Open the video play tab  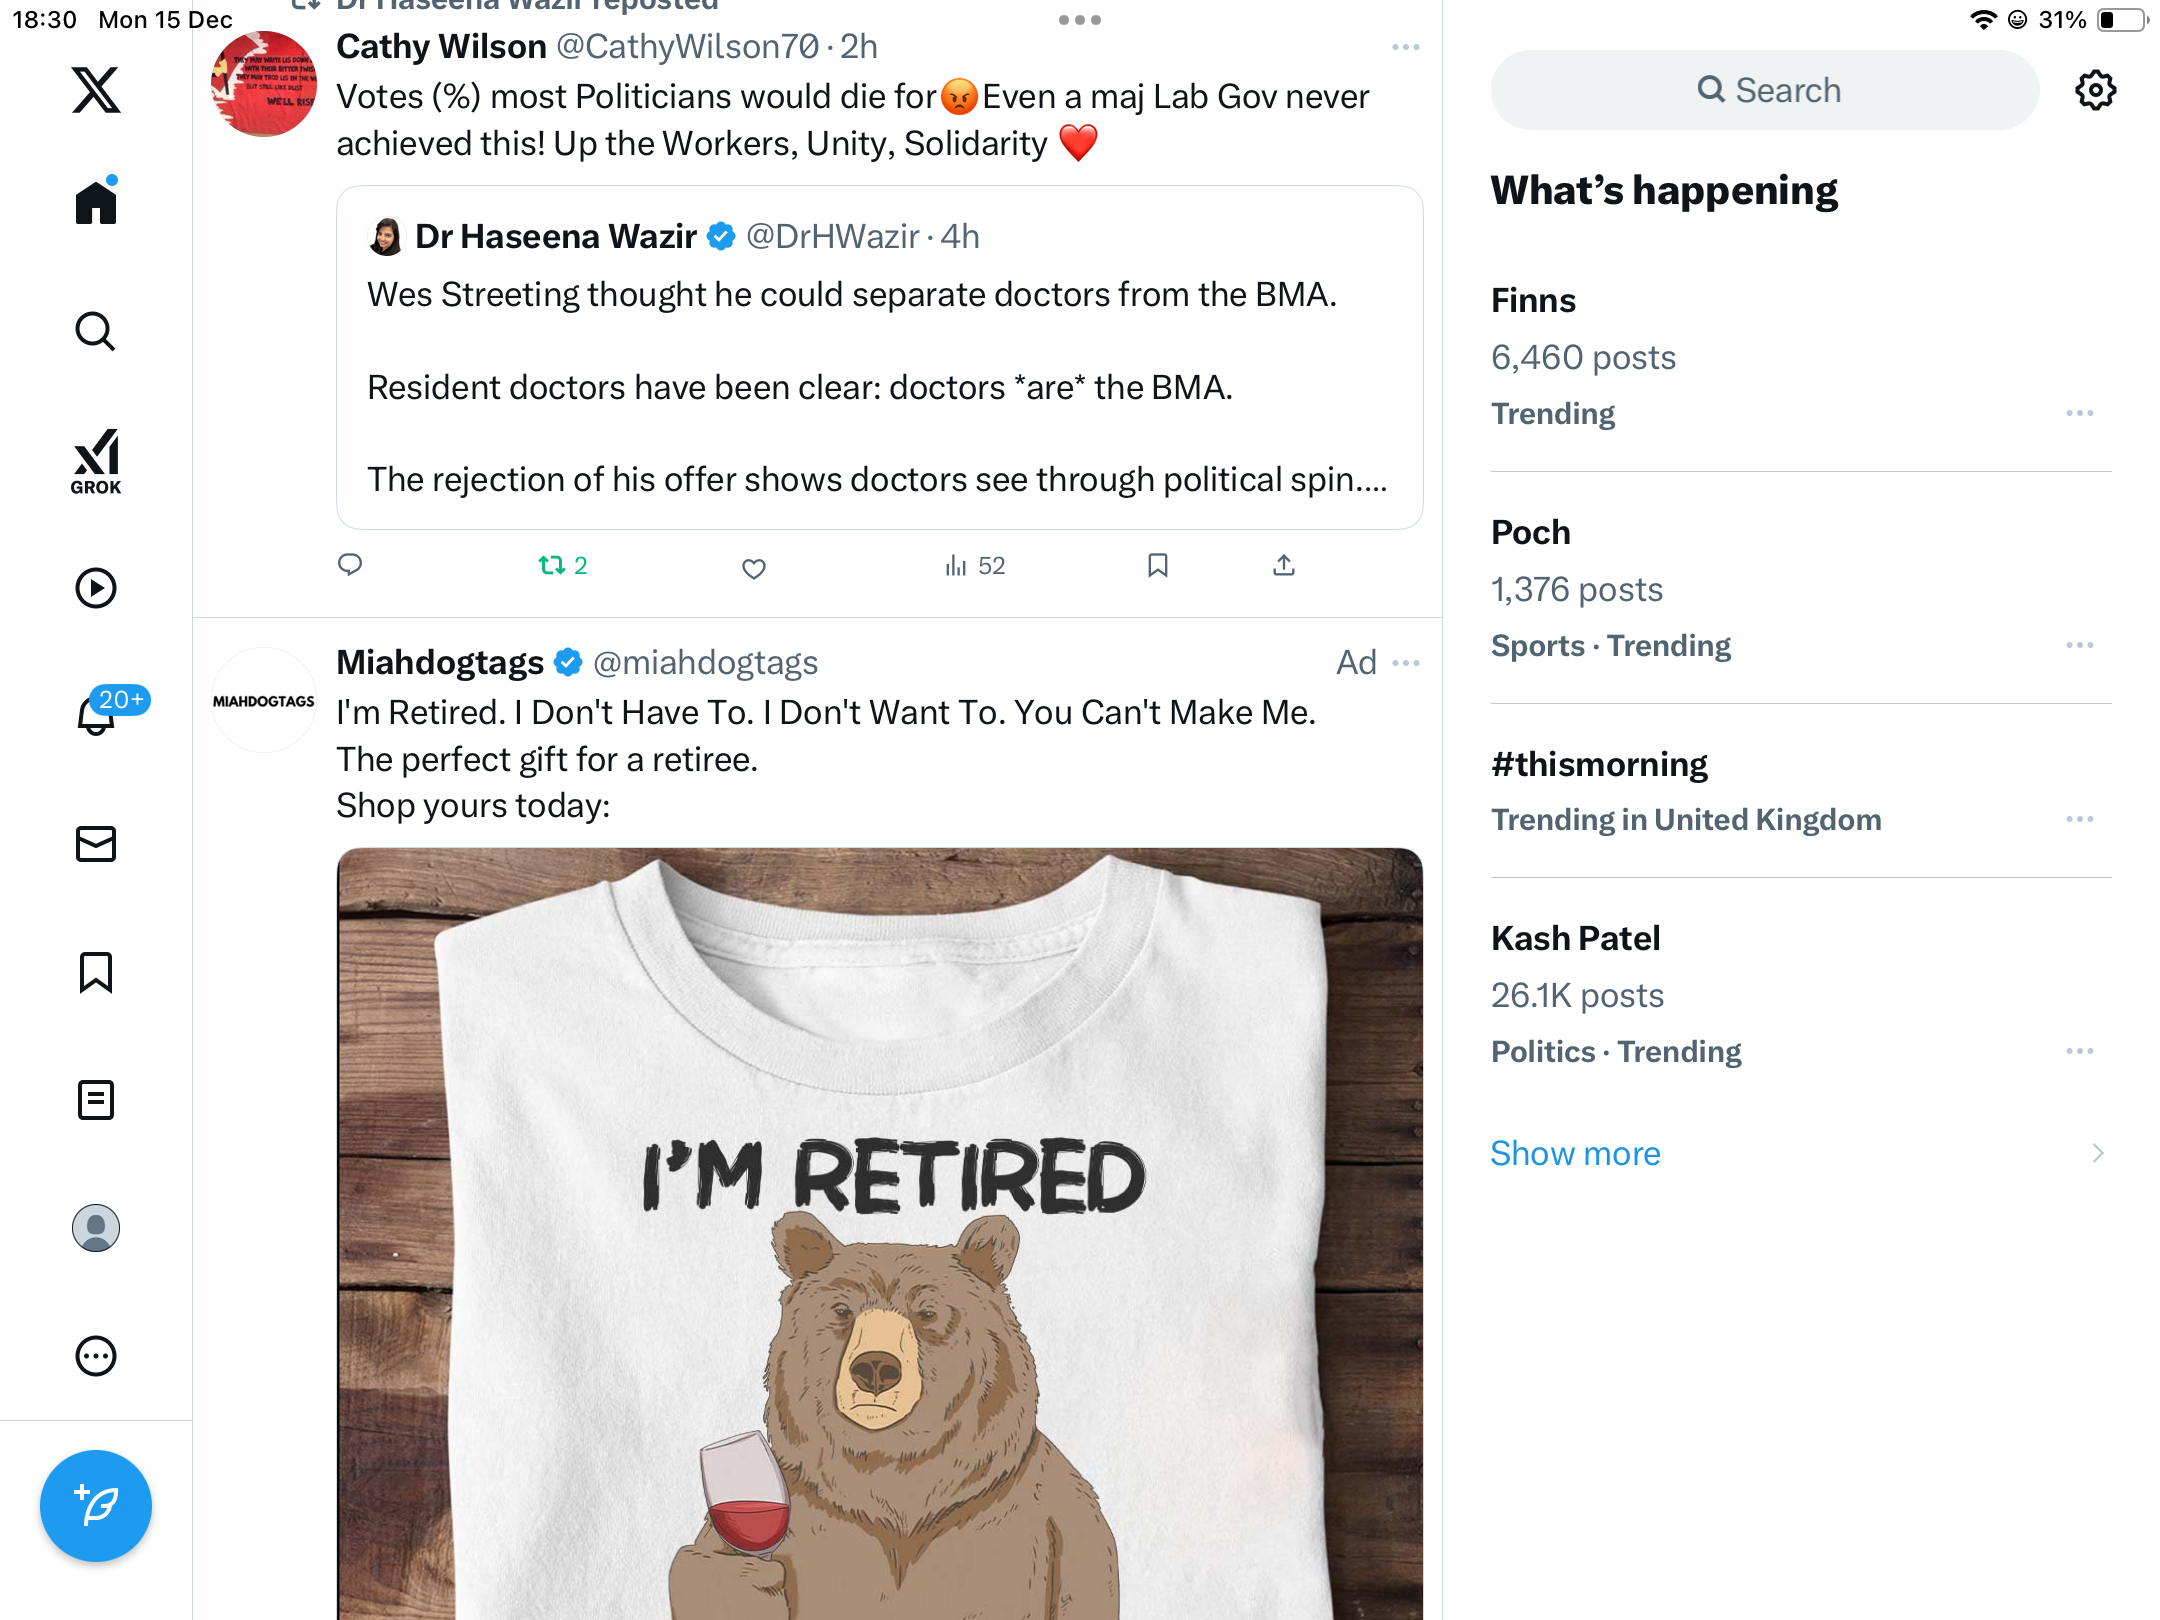96,588
